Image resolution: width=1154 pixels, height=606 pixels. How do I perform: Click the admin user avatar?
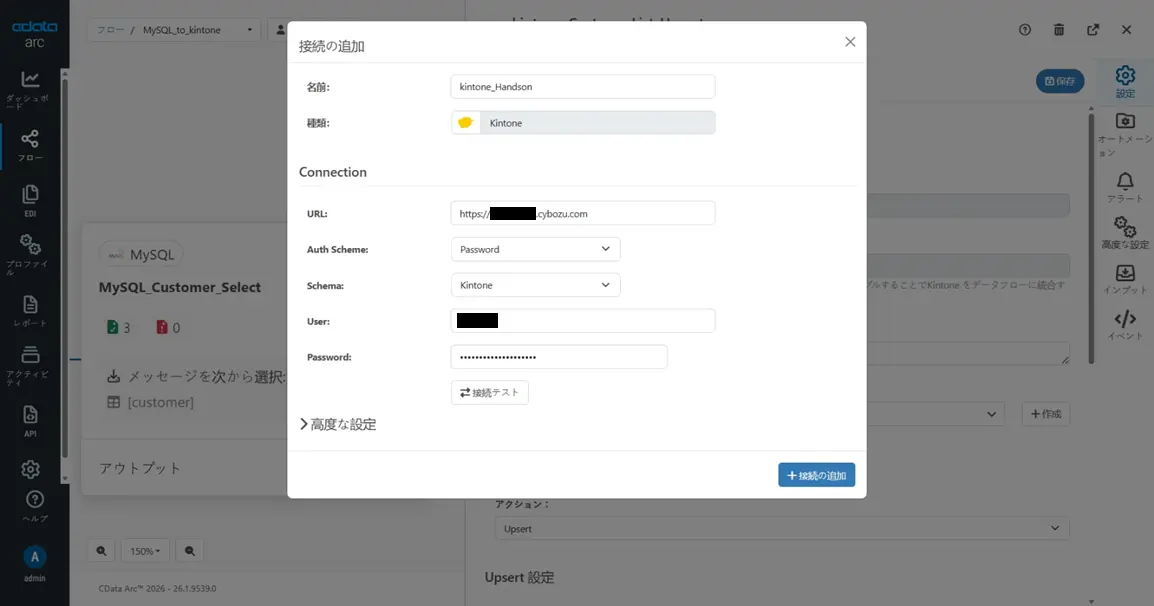coord(34,557)
